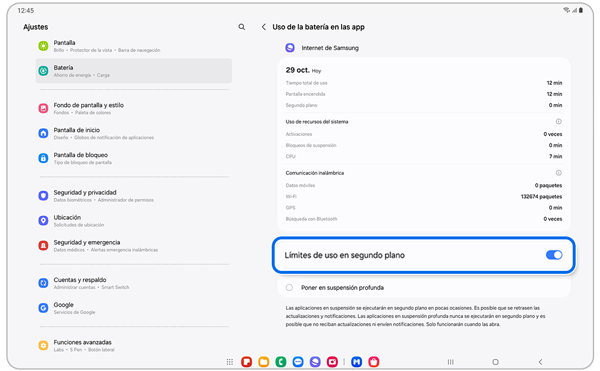Go back from Uso de la batería
Screen dimensions: 600x371
(x=264, y=27)
